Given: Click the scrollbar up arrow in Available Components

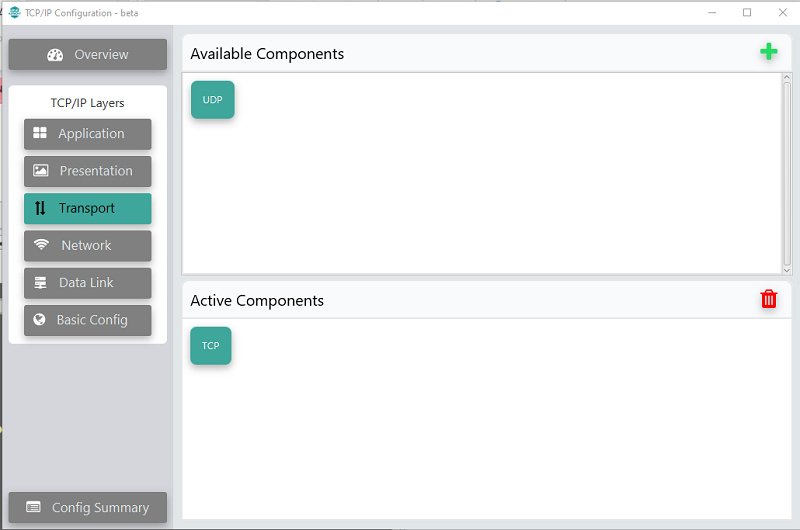Looking at the screenshot, I should click(787, 77).
